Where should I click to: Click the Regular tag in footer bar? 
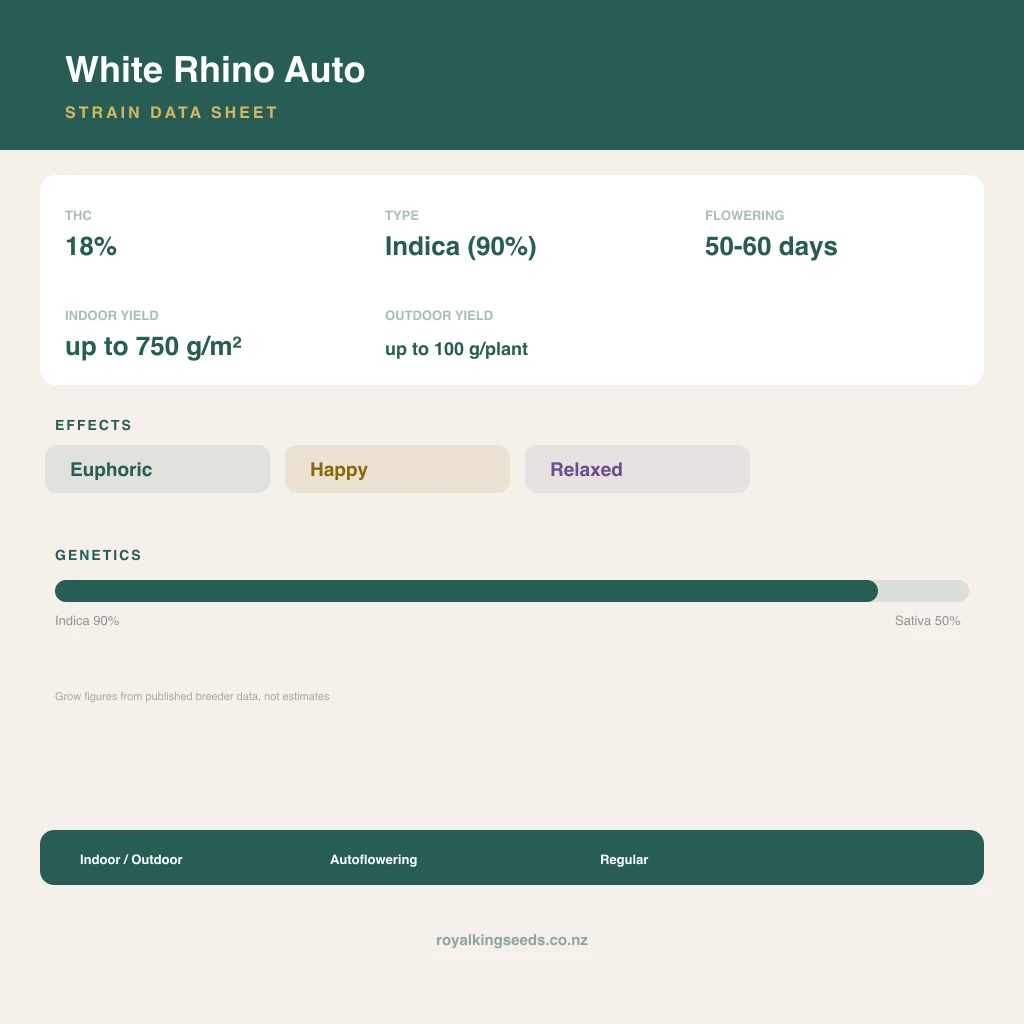tap(624, 859)
